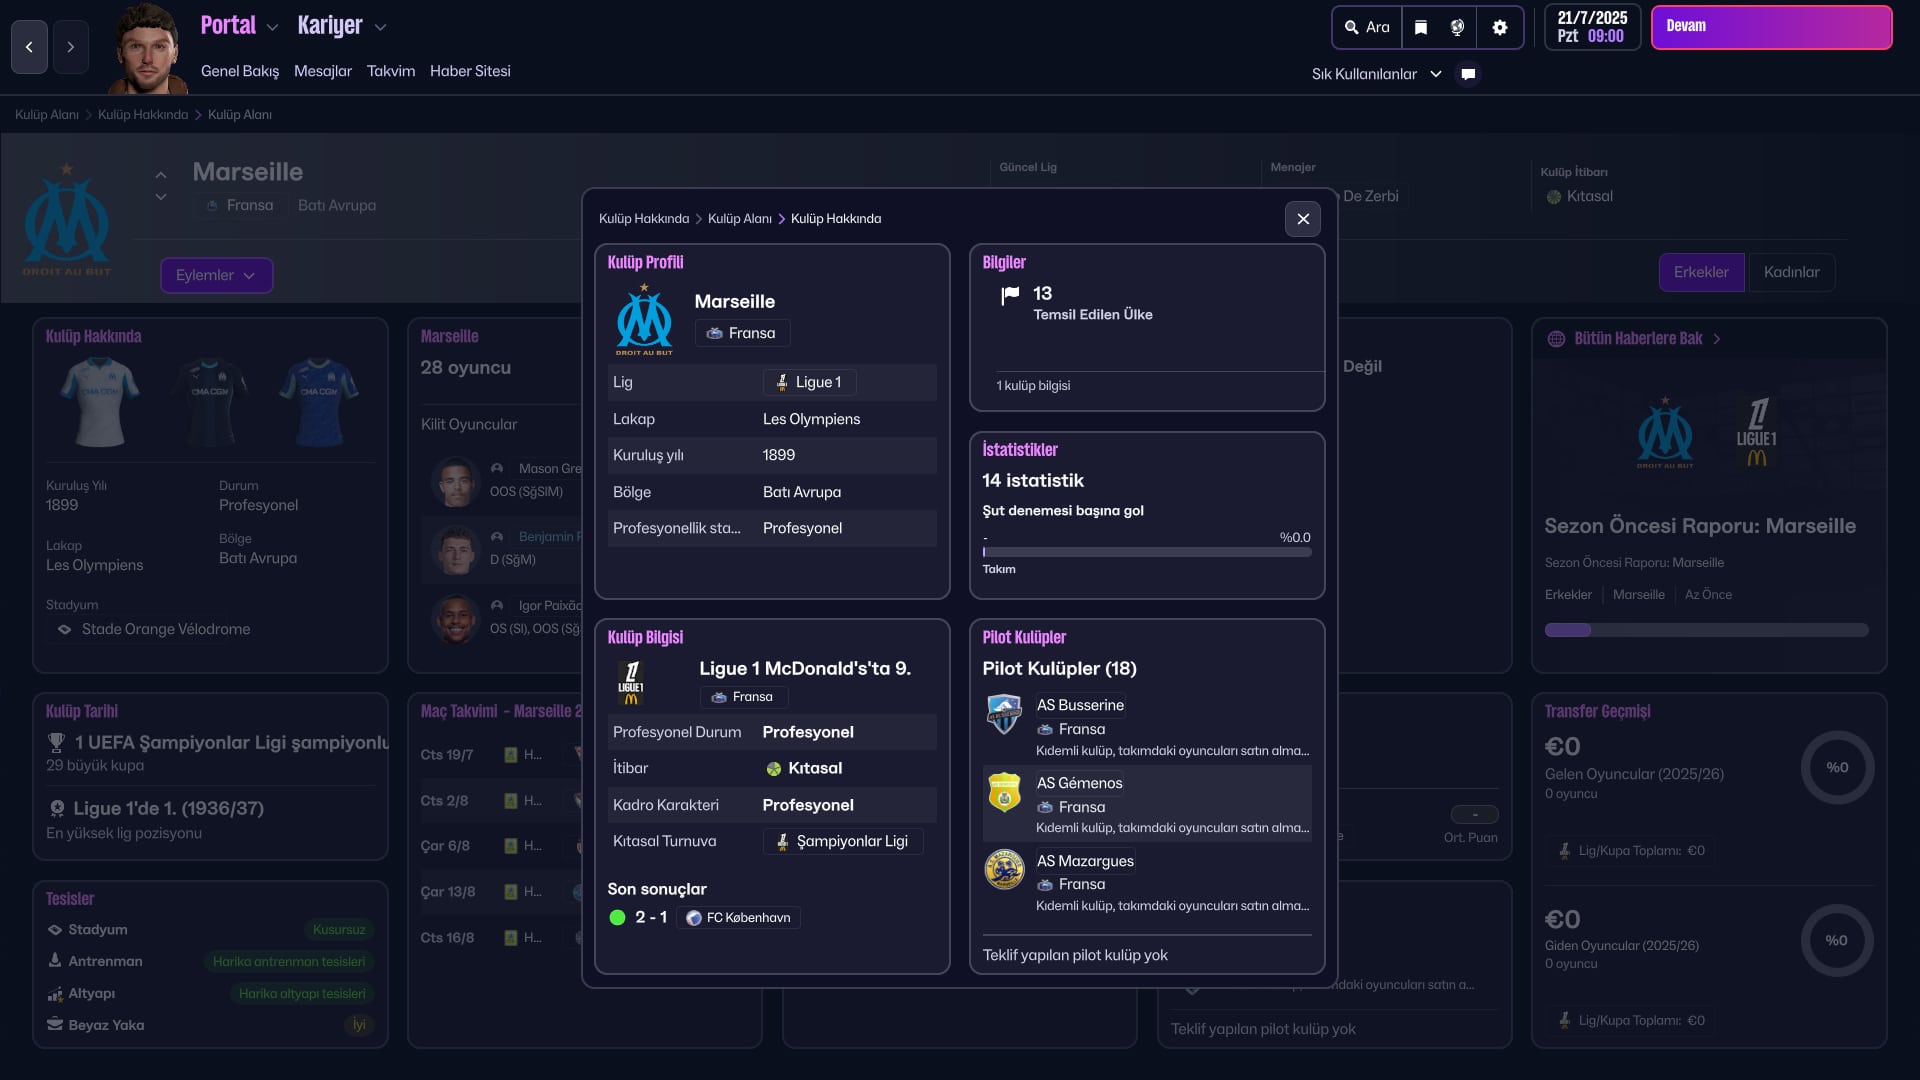Click the globe icon next to the bookmark
This screenshot has height=1080, width=1920.
1458,28
